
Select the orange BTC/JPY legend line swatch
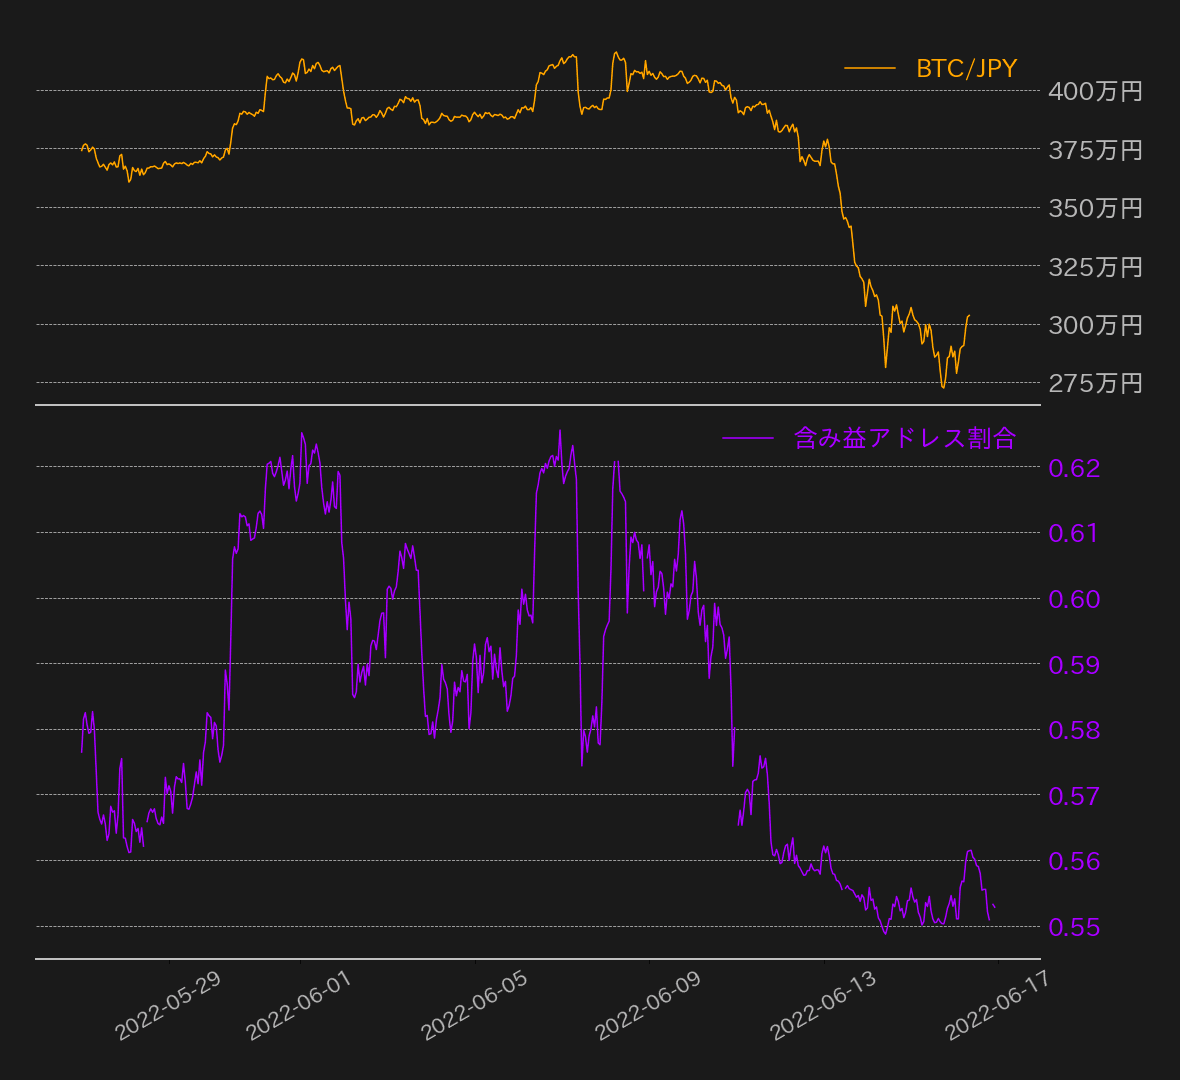[870, 68]
